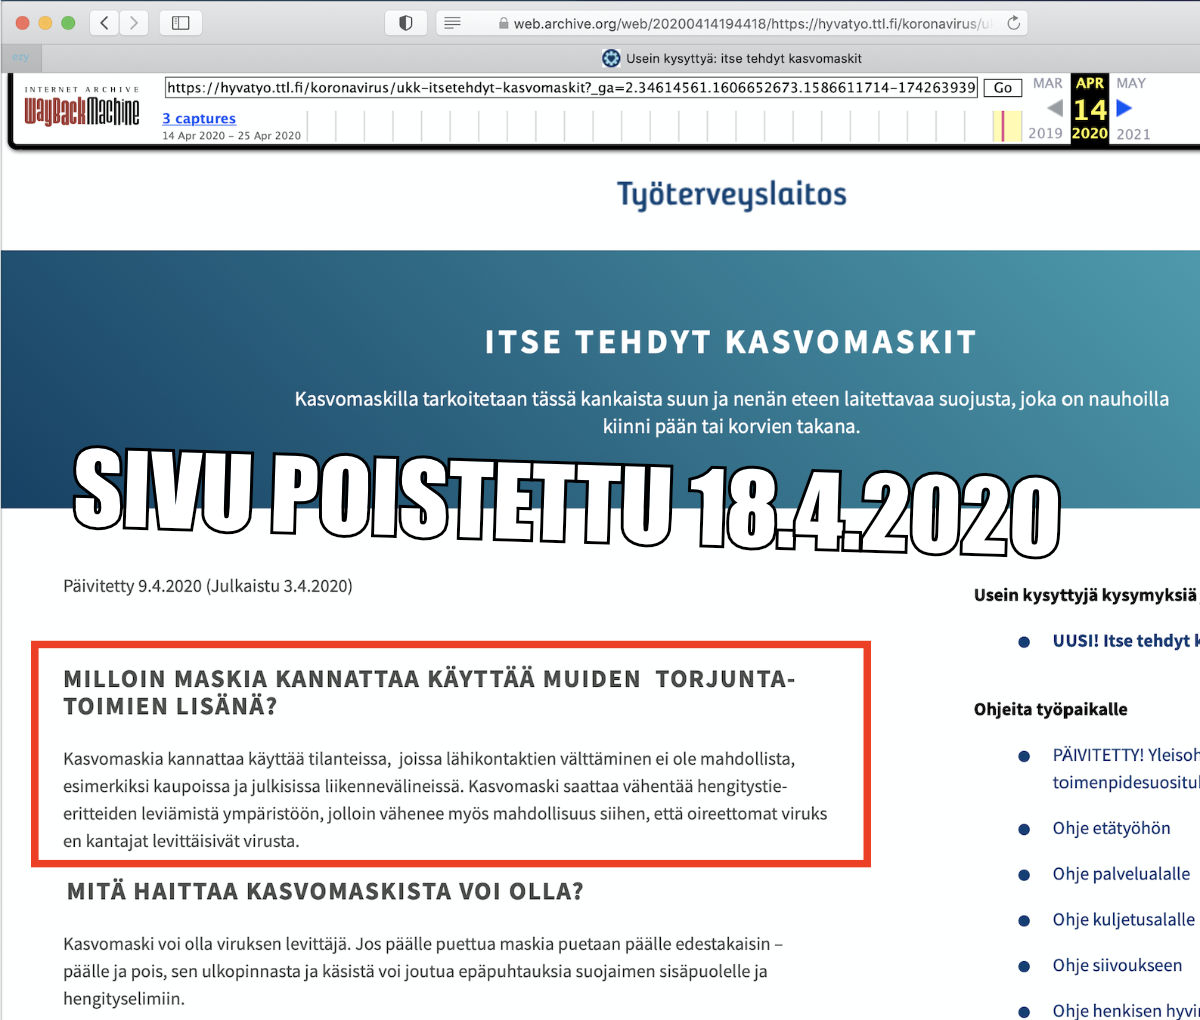Viewport: 1200px width, 1020px height.
Task: Open the Työterveyslaitos logo link
Action: (731, 195)
